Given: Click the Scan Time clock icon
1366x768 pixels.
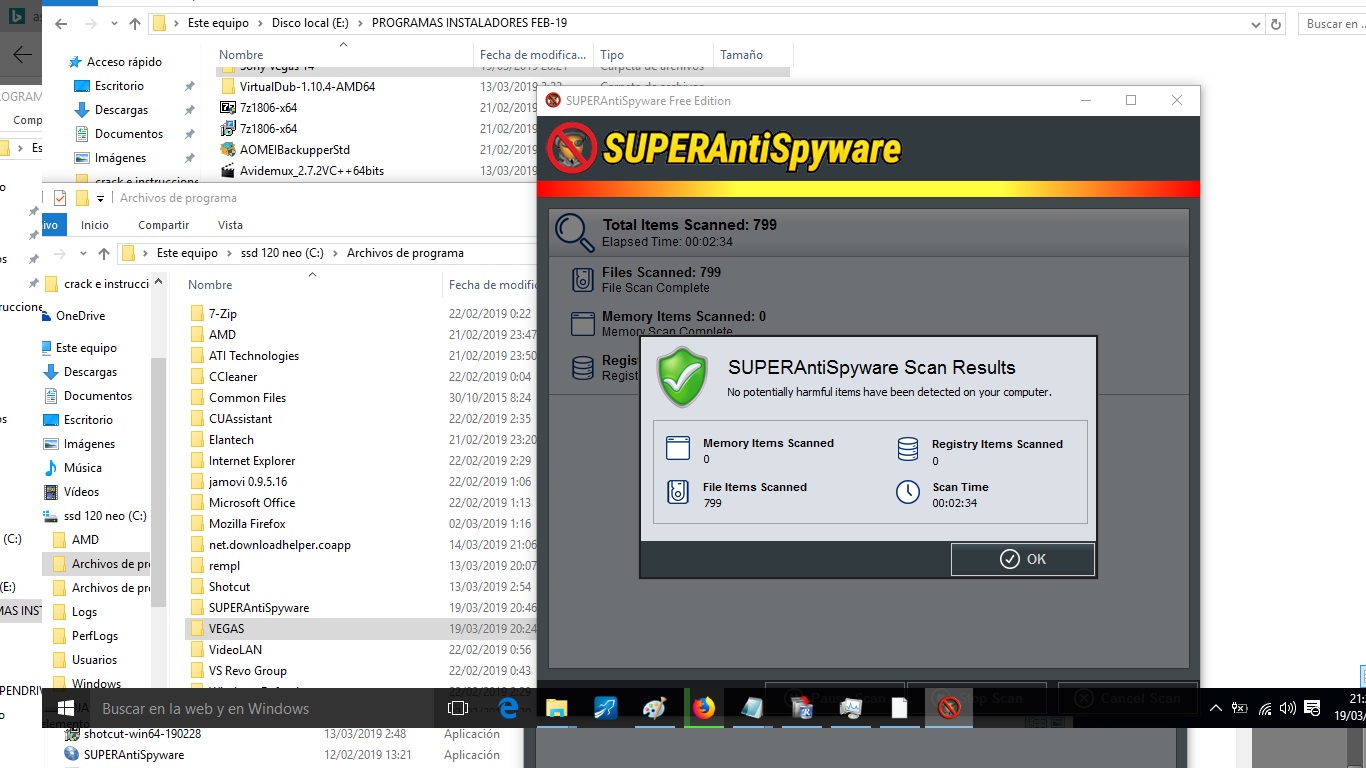Looking at the screenshot, I should (907, 492).
